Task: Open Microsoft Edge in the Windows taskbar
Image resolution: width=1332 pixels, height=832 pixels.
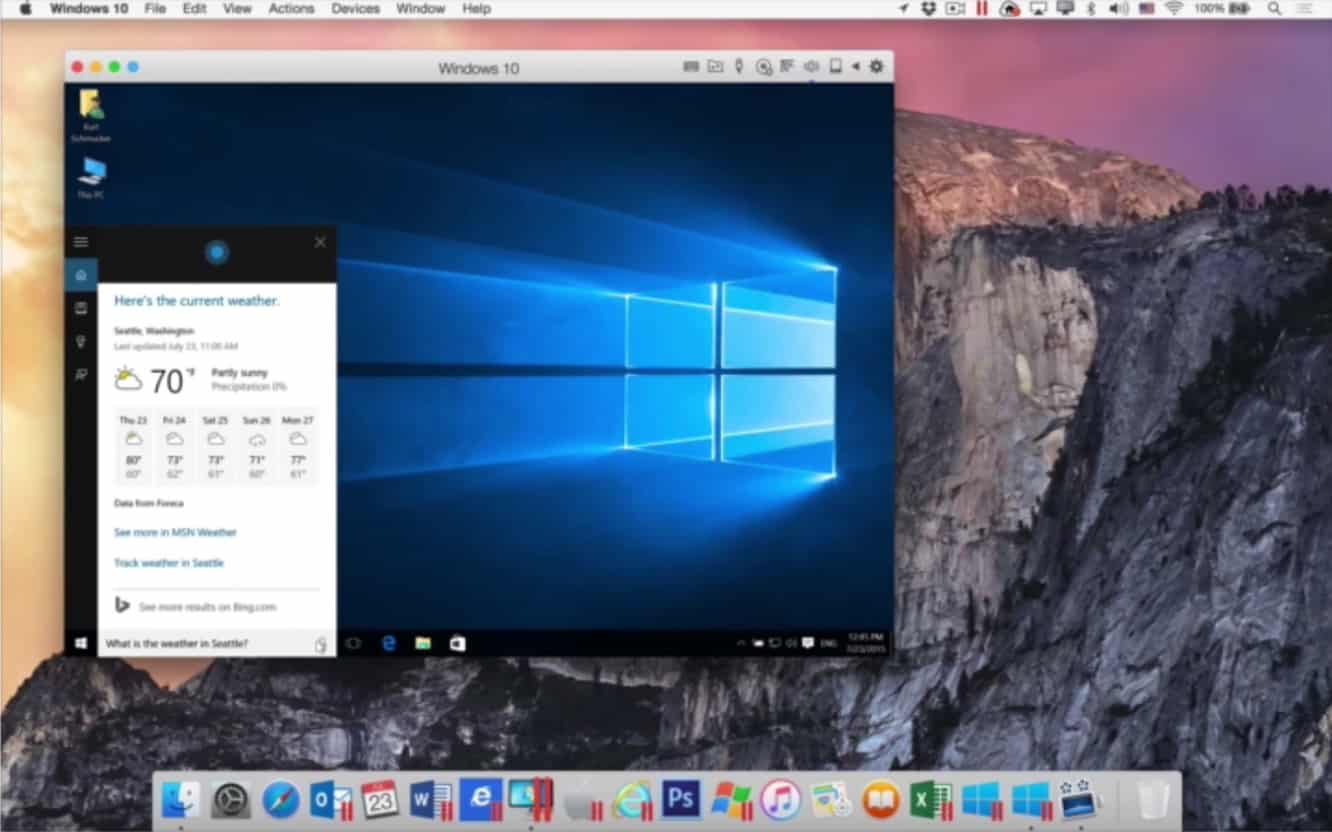Action: click(x=389, y=644)
